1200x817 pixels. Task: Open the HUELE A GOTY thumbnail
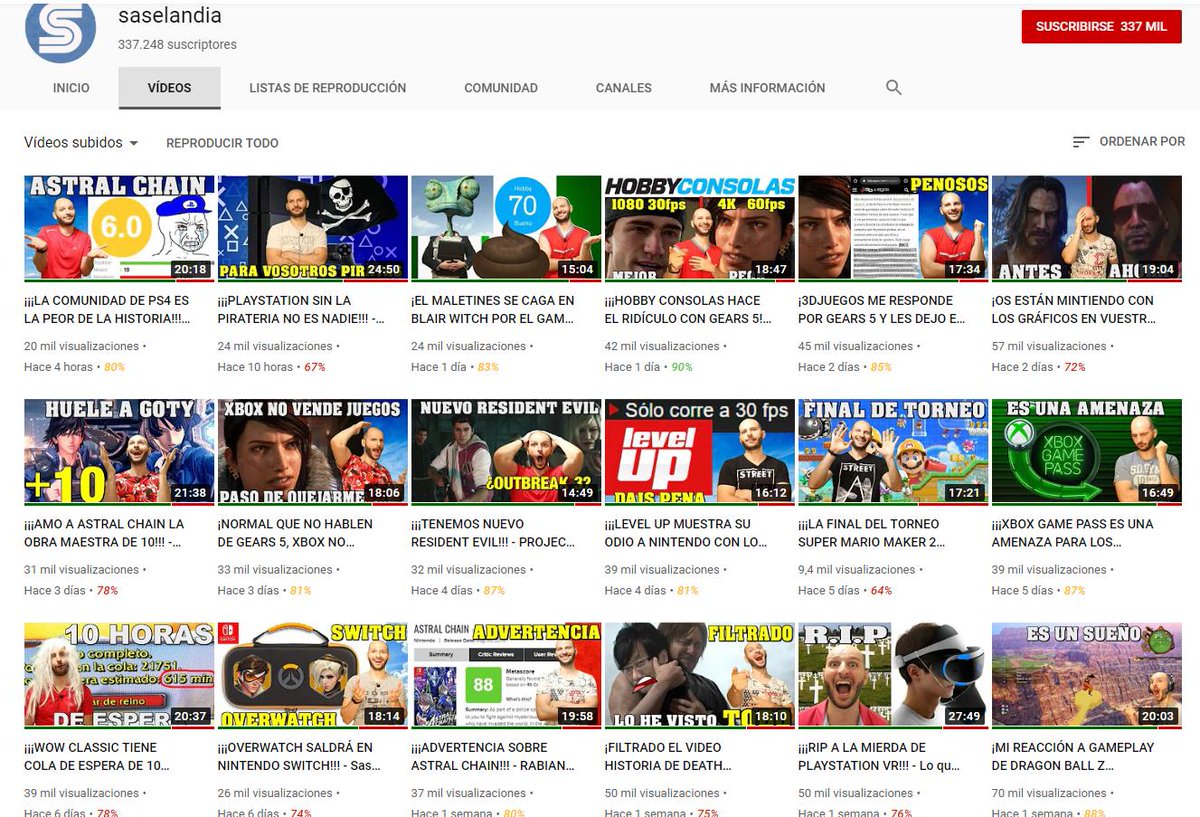[x=119, y=452]
